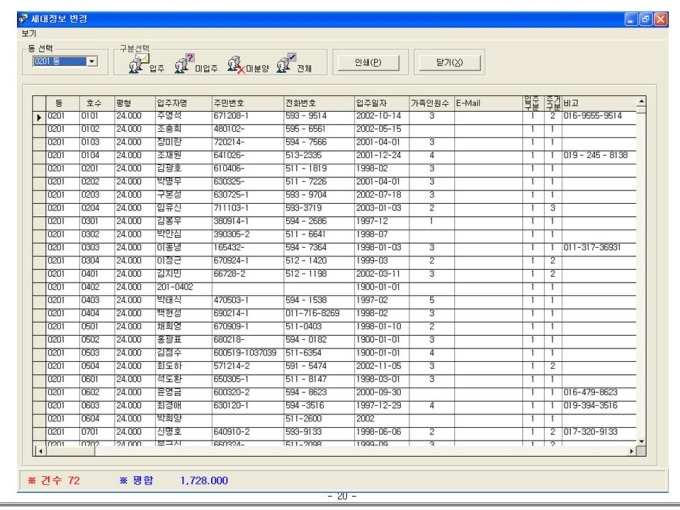Click 주민번호 cell 630325-
The width and height of the screenshot is (680, 510).
[x=247, y=182]
